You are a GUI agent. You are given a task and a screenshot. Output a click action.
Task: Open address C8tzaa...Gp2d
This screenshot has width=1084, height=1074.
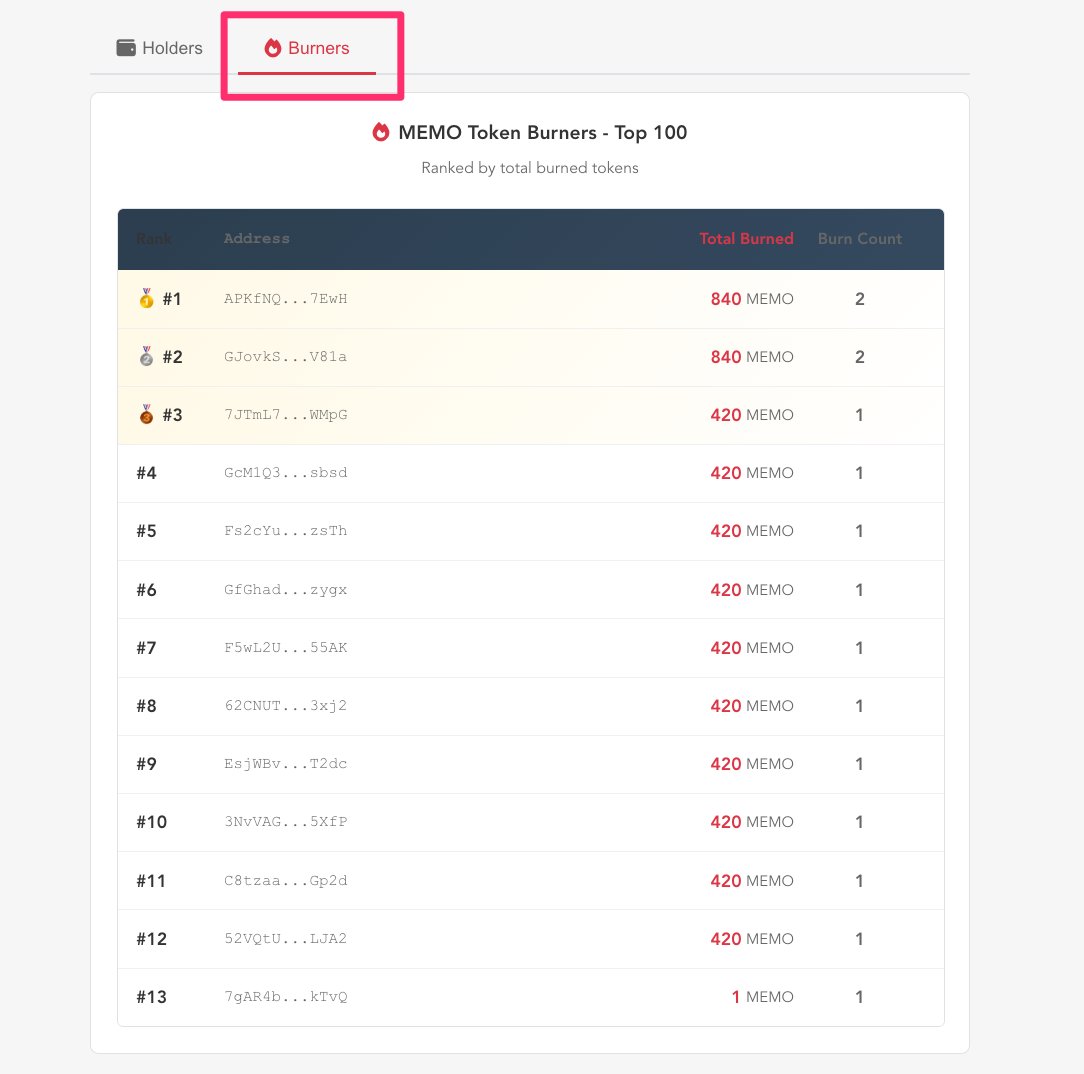click(x=286, y=880)
